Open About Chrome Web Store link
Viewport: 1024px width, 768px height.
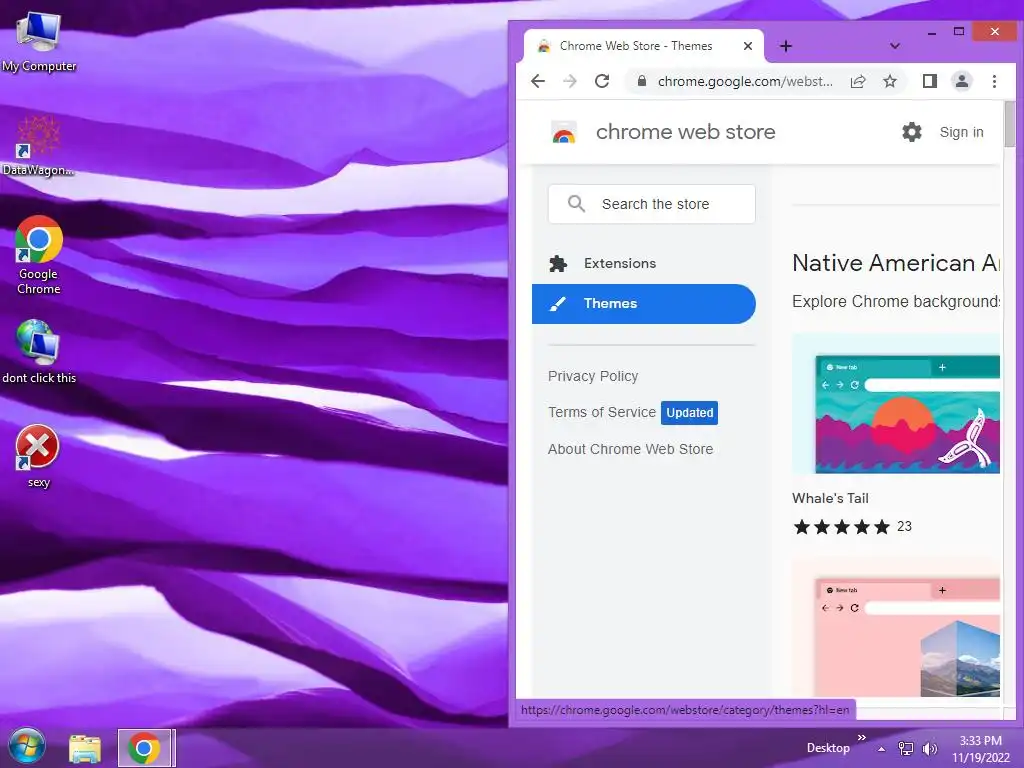(630, 449)
